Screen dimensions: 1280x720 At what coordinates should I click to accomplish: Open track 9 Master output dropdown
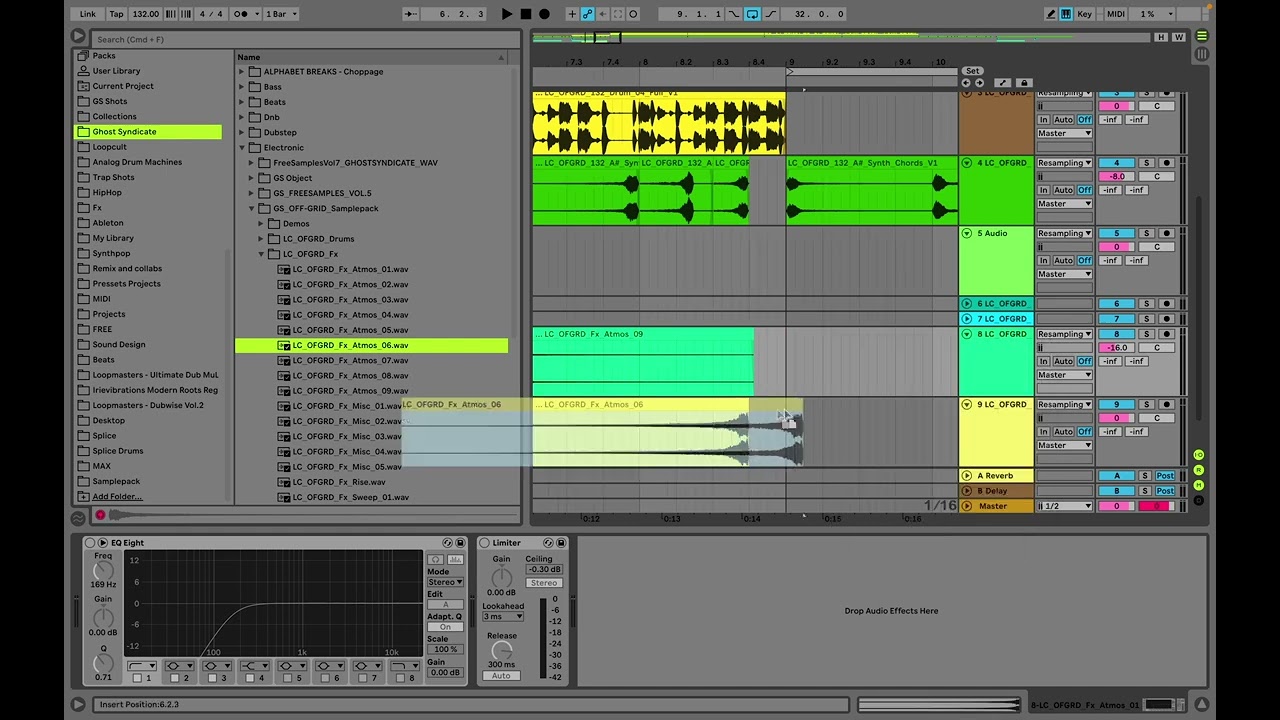1064,445
